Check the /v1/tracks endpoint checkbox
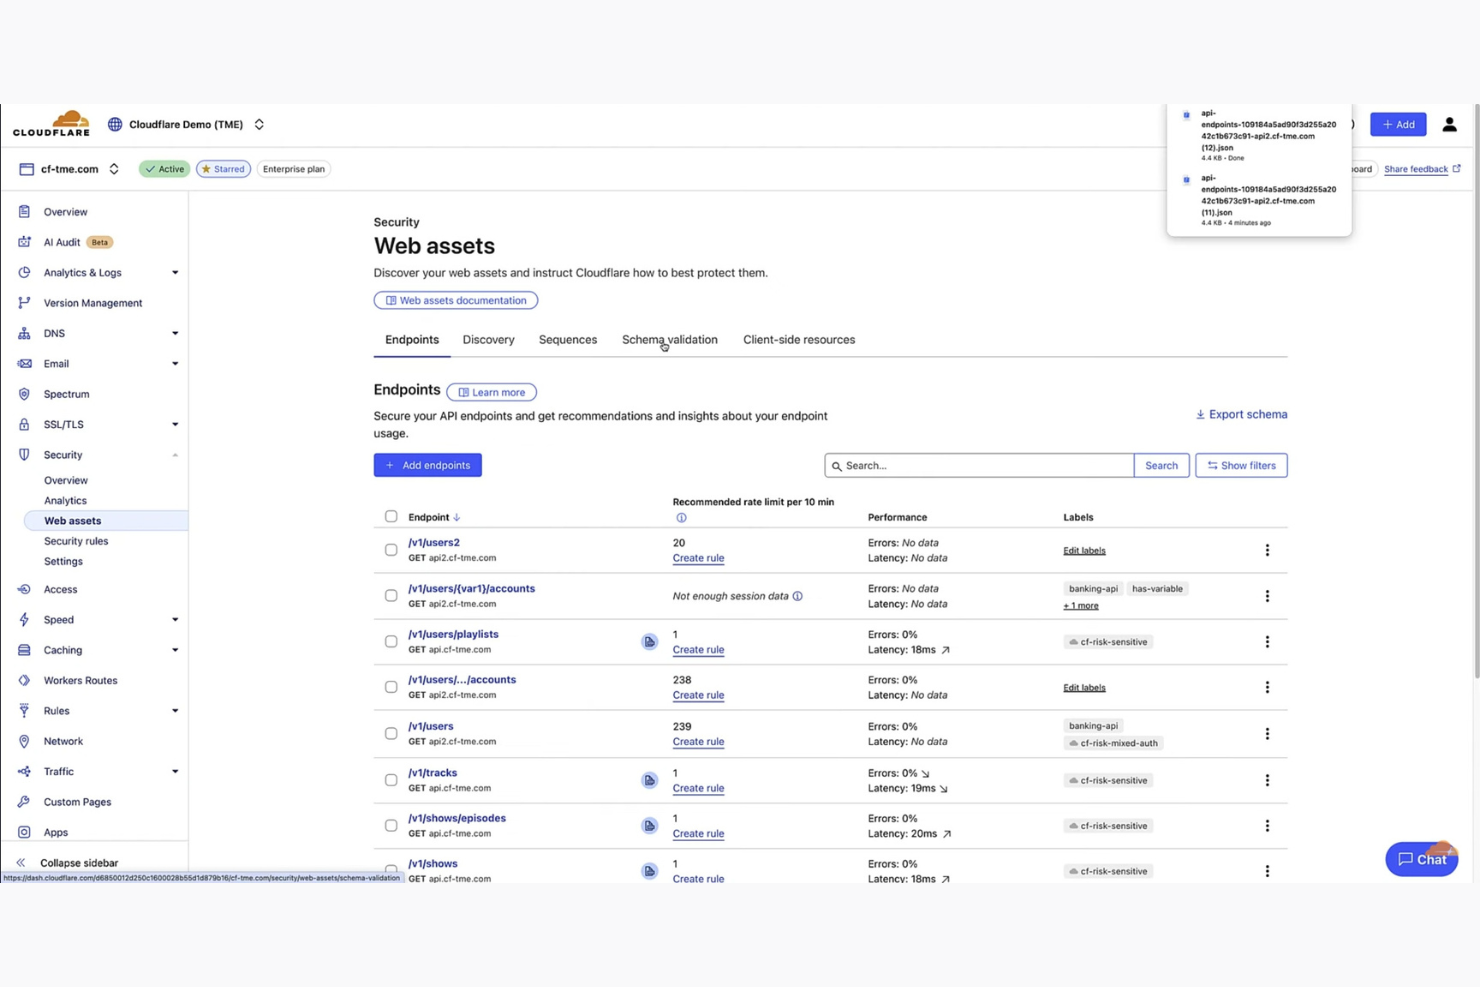The height and width of the screenshot is (987, 1480). pyautogui.click(x=391, y=780)
